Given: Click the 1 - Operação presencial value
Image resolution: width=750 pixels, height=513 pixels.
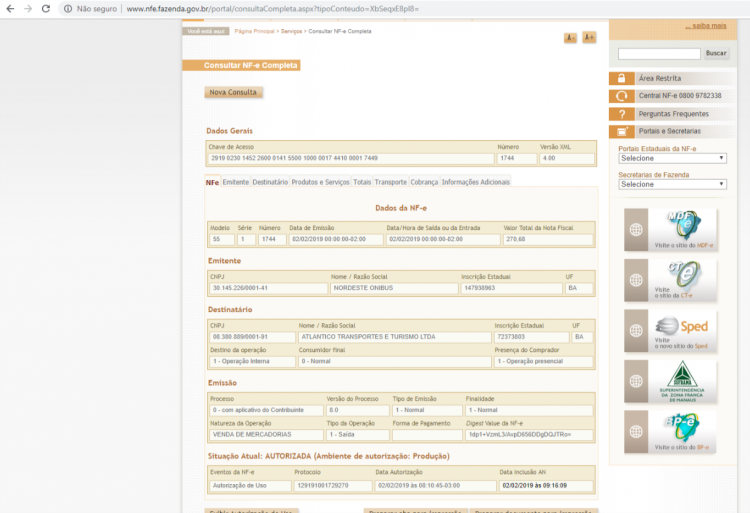Looking at the screenshot, I should 530,361.
